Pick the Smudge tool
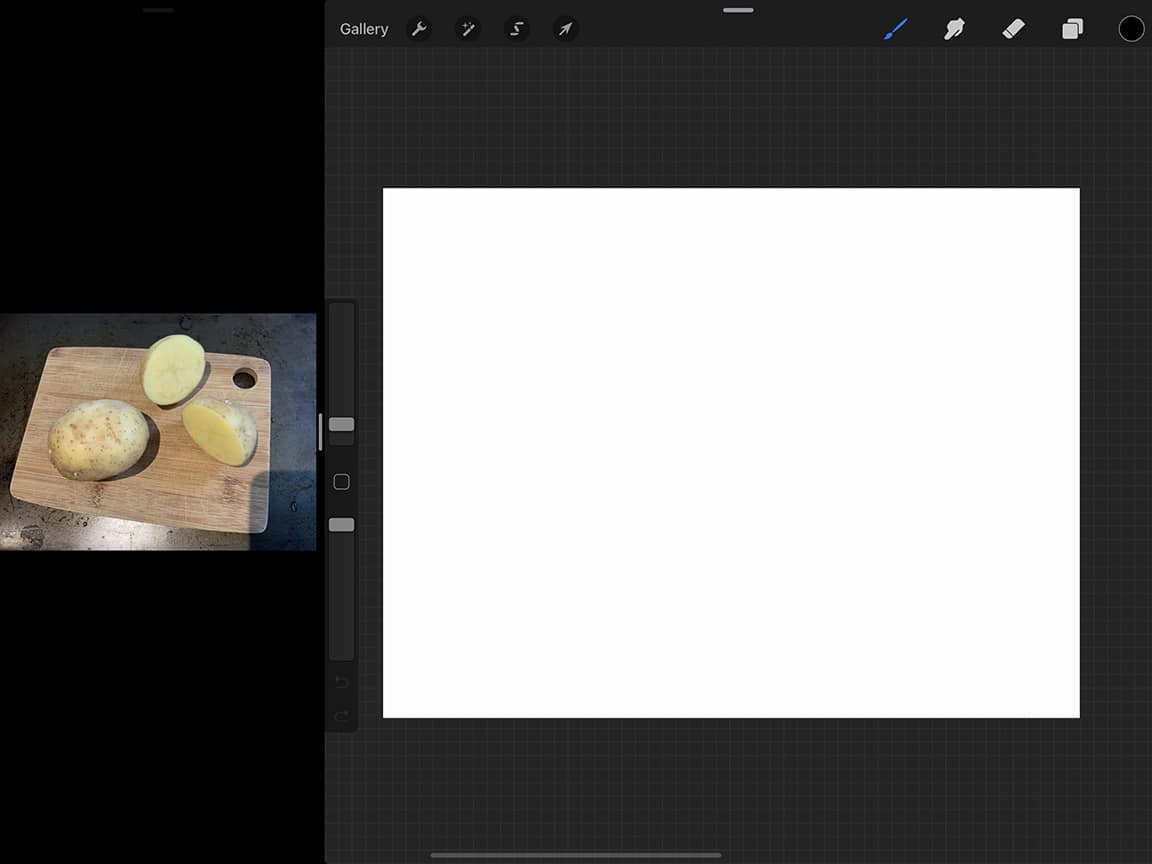1152x864 pixels. pyautogui.click(x=954, y=28)
